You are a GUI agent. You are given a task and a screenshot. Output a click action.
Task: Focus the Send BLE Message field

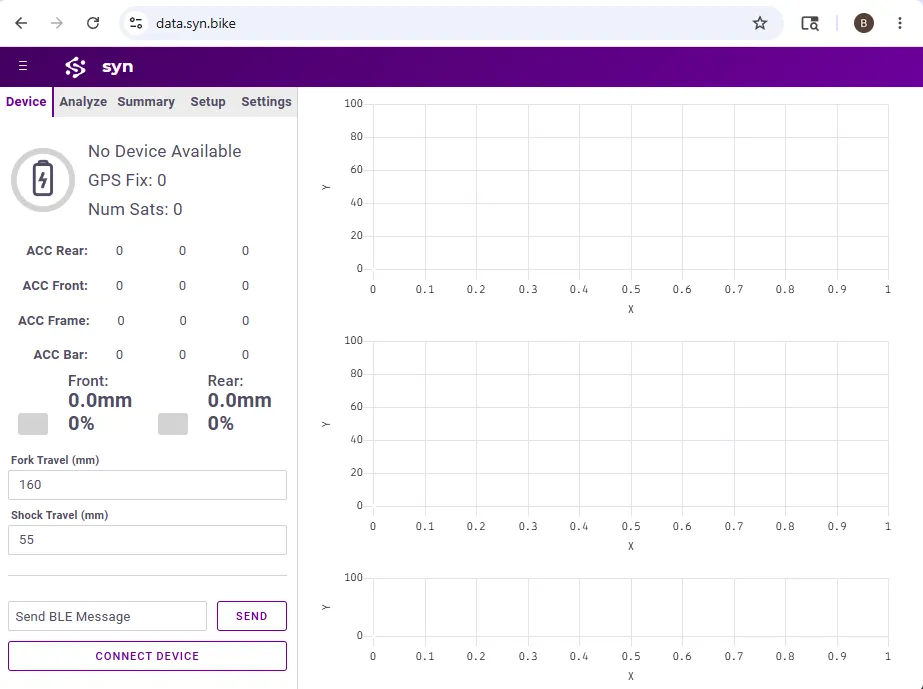coord(107,616)
